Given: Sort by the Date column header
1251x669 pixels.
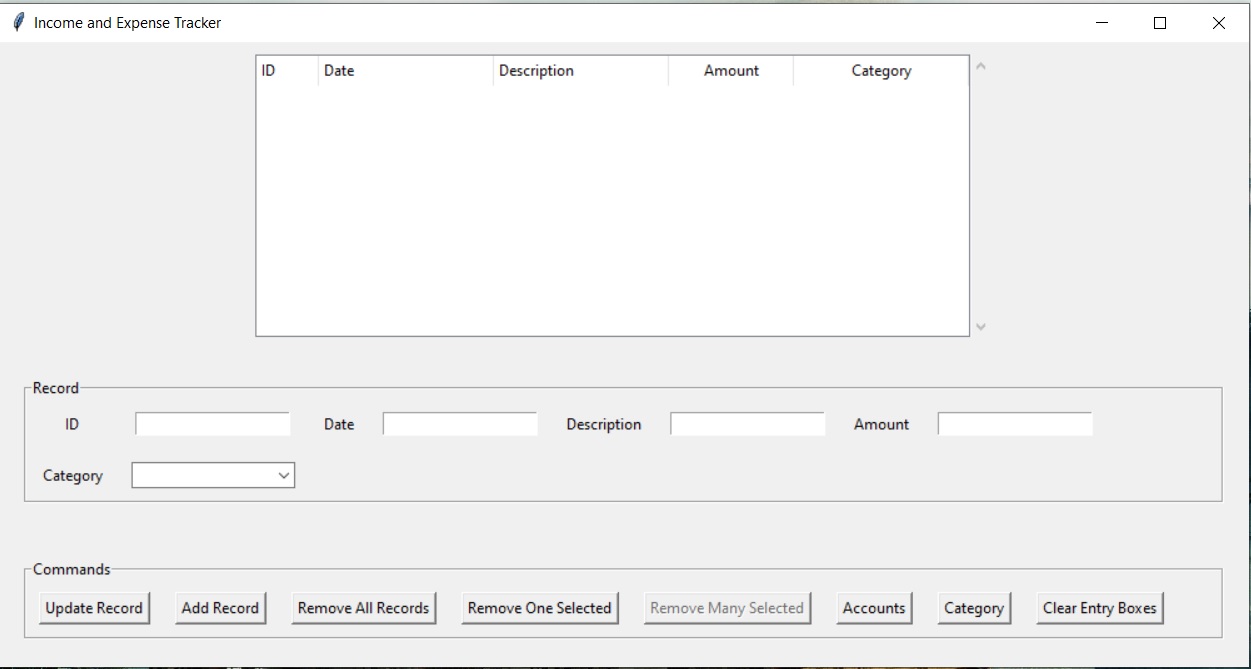Looking at the screenshot, I should [x=405, y=71].
